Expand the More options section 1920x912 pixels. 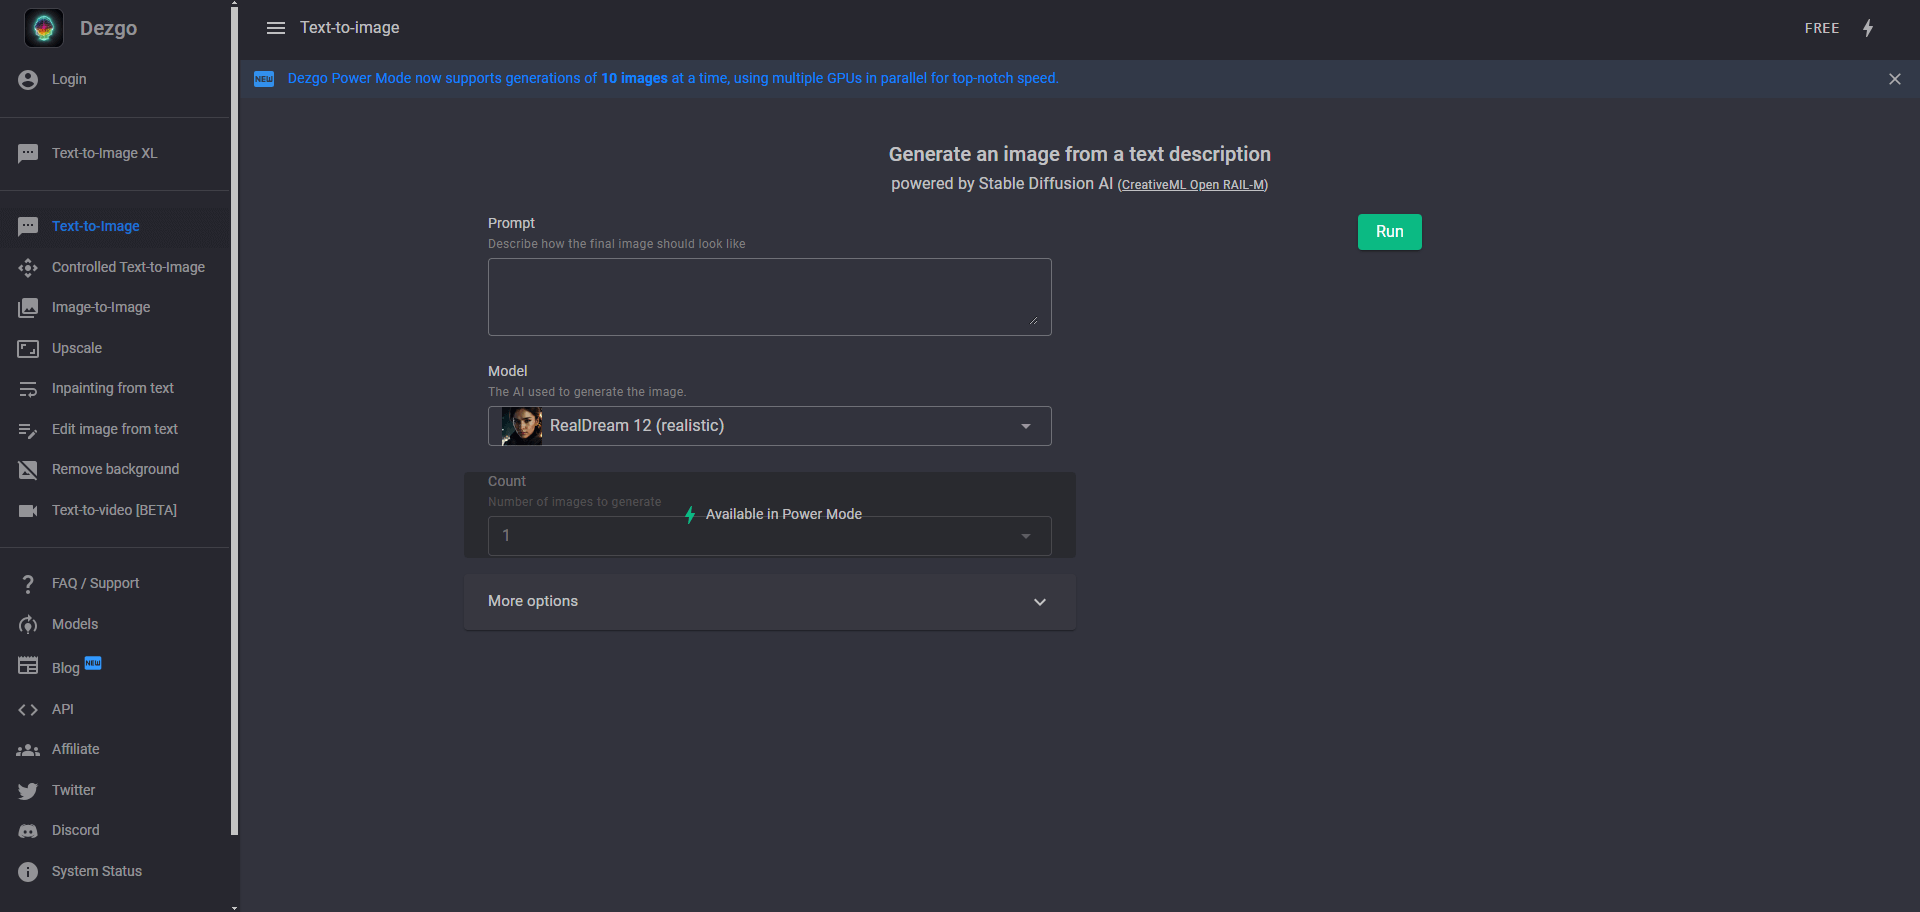(x=769, y=601)
